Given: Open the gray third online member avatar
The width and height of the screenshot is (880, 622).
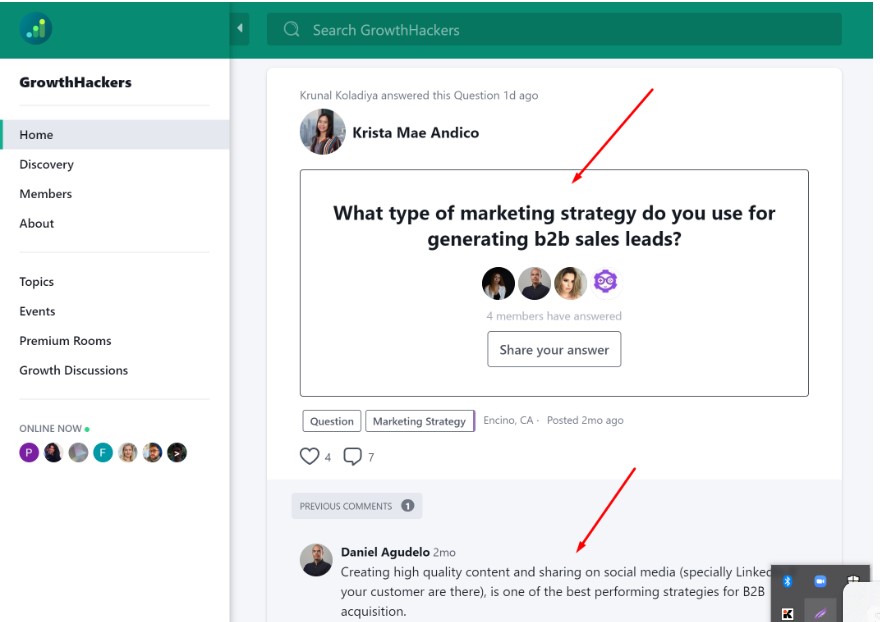Looking at the screenshot, I should (79, 452).
